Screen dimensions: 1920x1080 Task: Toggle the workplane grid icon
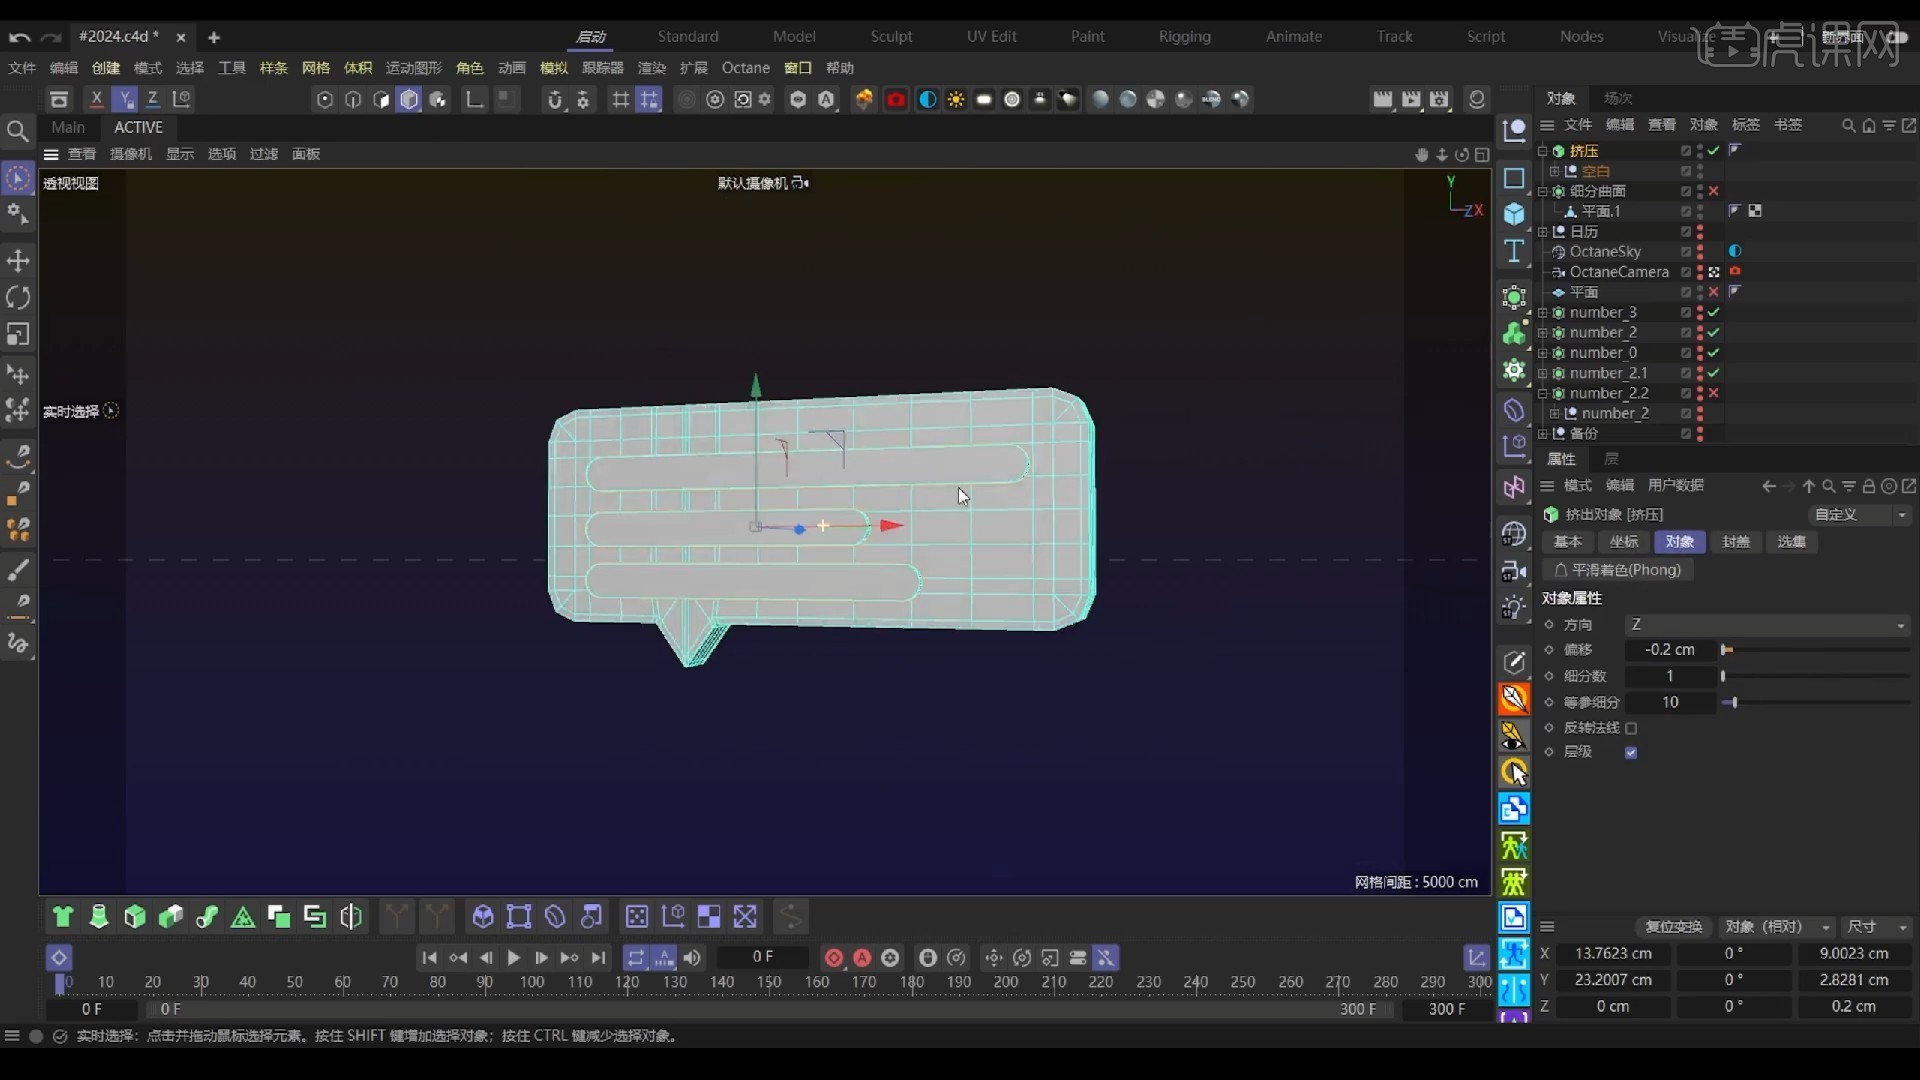[621, 99]
